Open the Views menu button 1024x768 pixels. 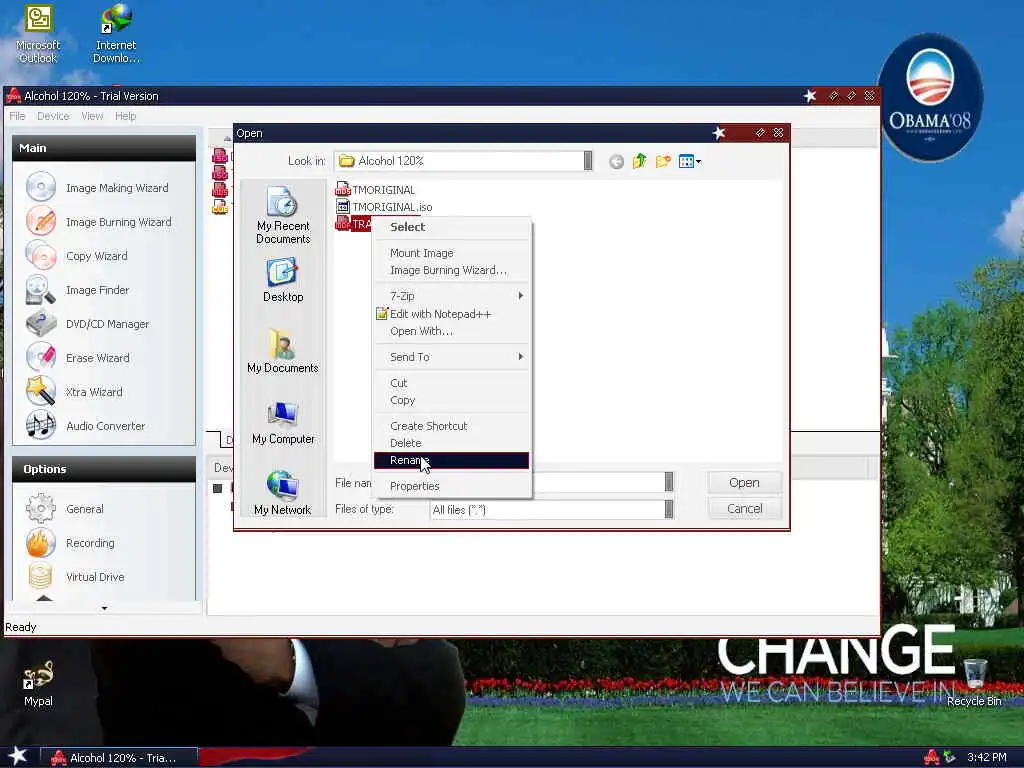[x=690, y=161]
